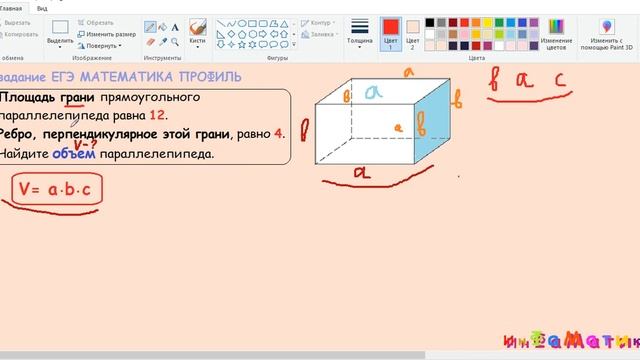Pick the black color swatch

coord(430,23)
